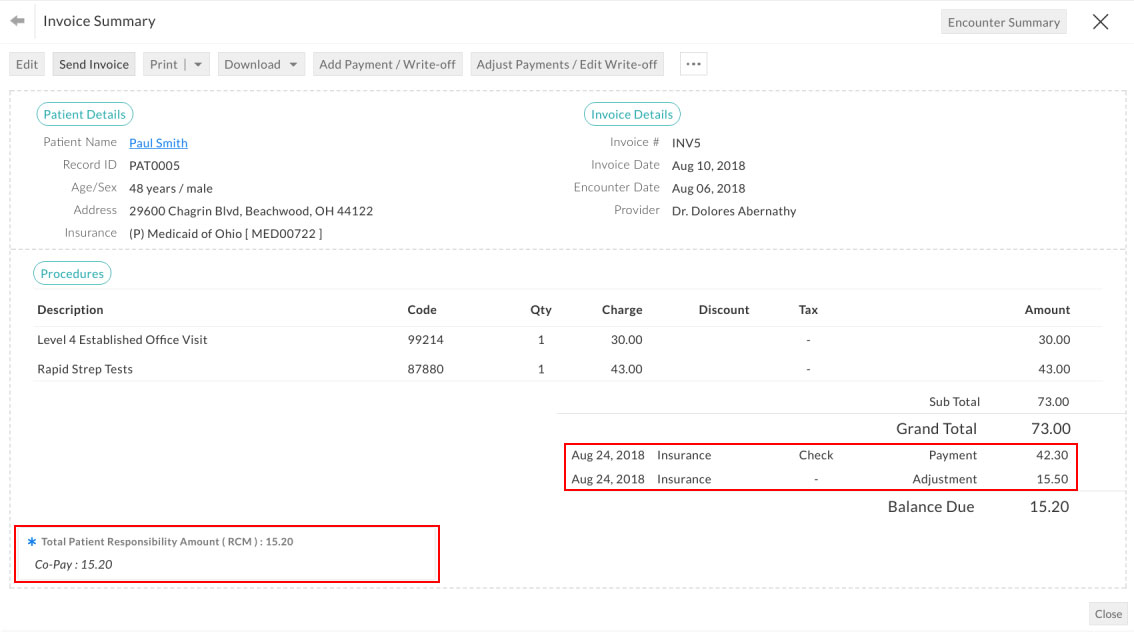
Task: Click the Balance Due amount 15.20
Action: point(1048,507)
